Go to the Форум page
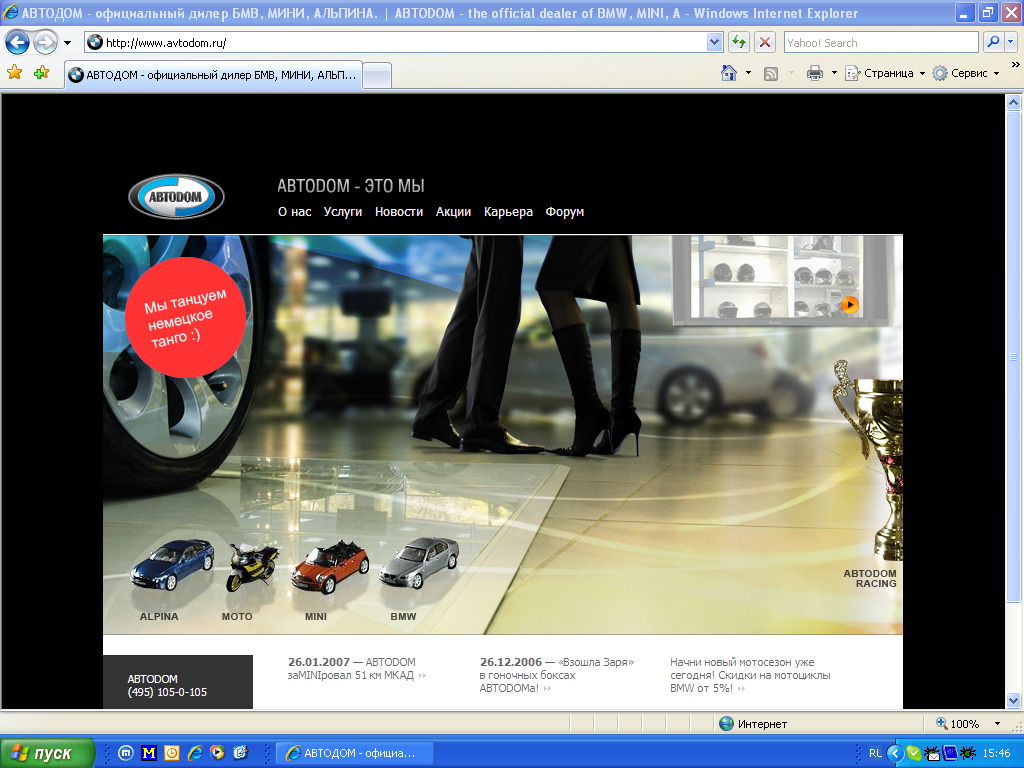The height and width of the screenshot is (768, 1024). pos(565,212)
